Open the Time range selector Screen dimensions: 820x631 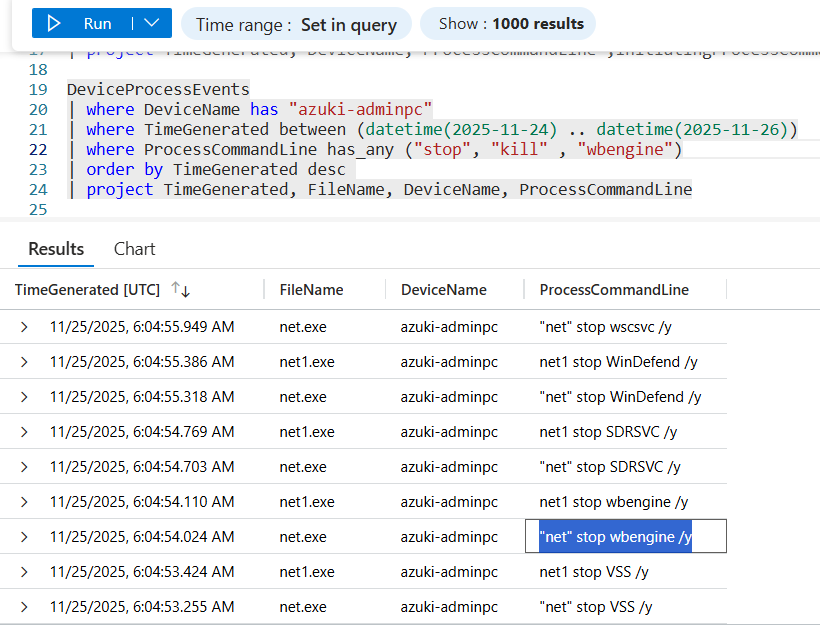tap(296, 25)
